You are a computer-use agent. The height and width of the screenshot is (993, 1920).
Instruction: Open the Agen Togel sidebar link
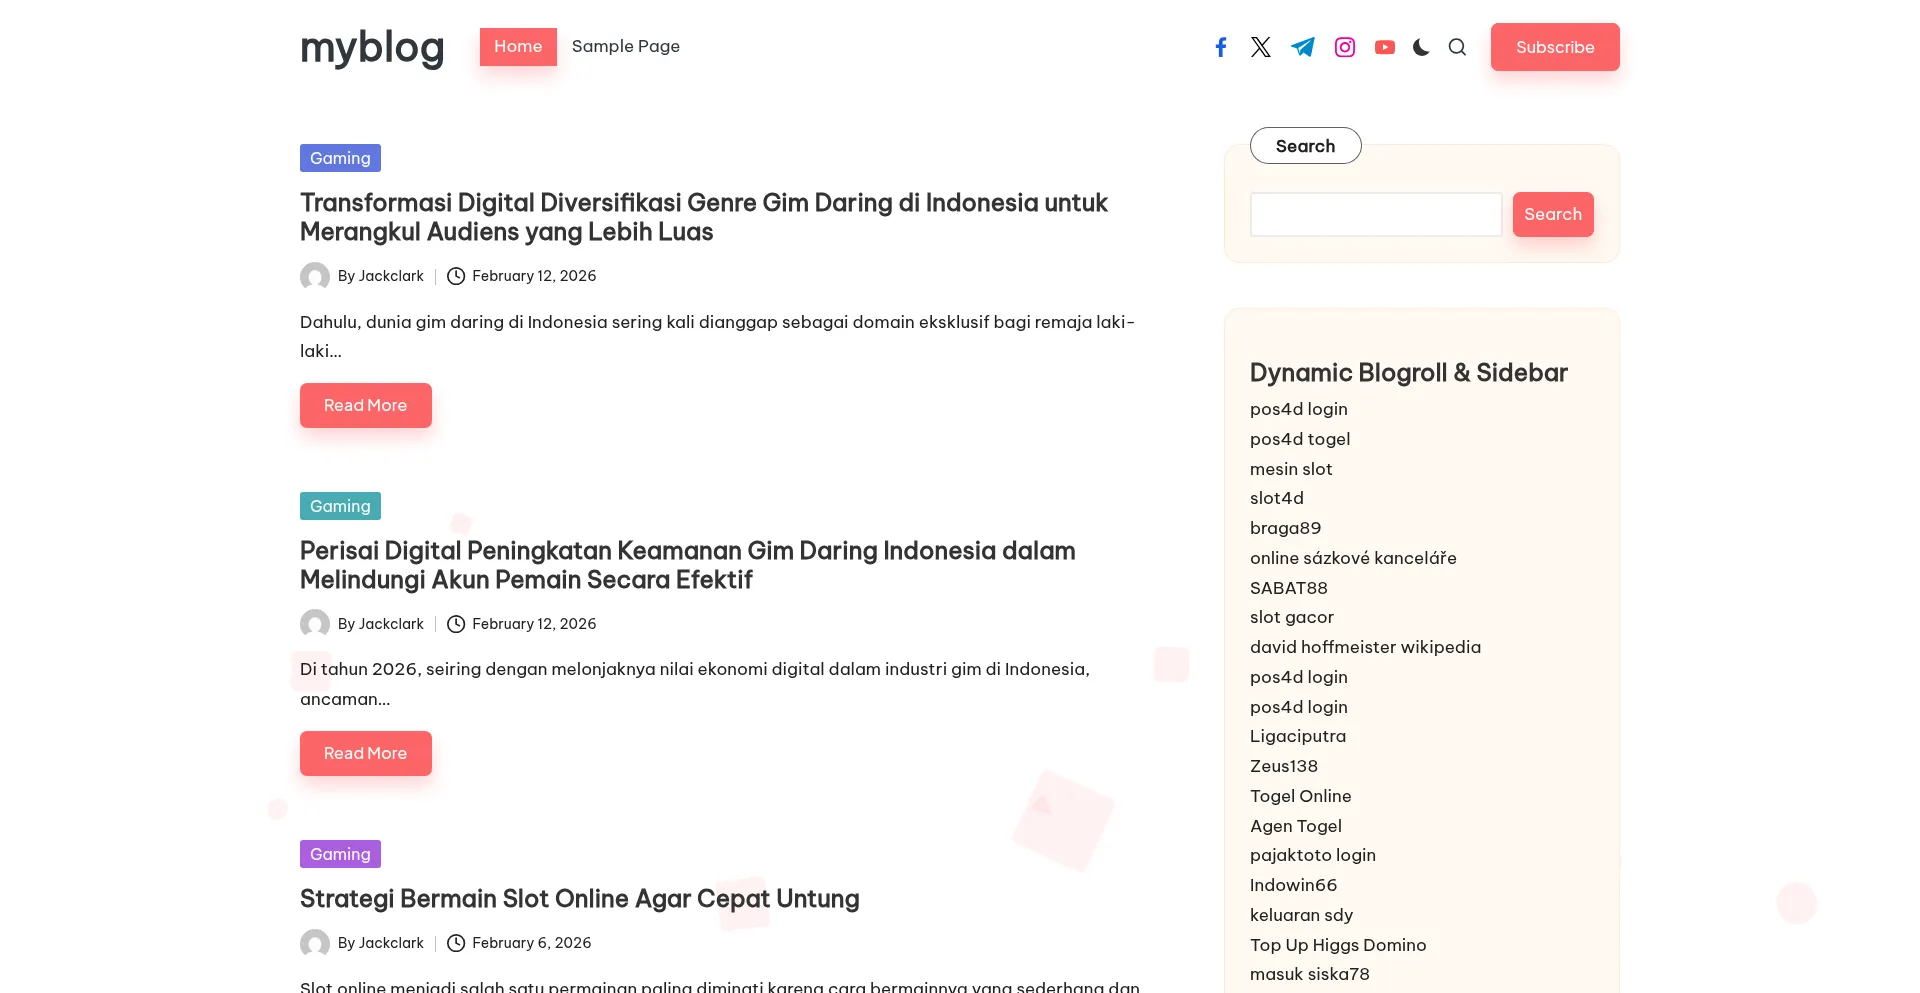tap(1296, 826)
